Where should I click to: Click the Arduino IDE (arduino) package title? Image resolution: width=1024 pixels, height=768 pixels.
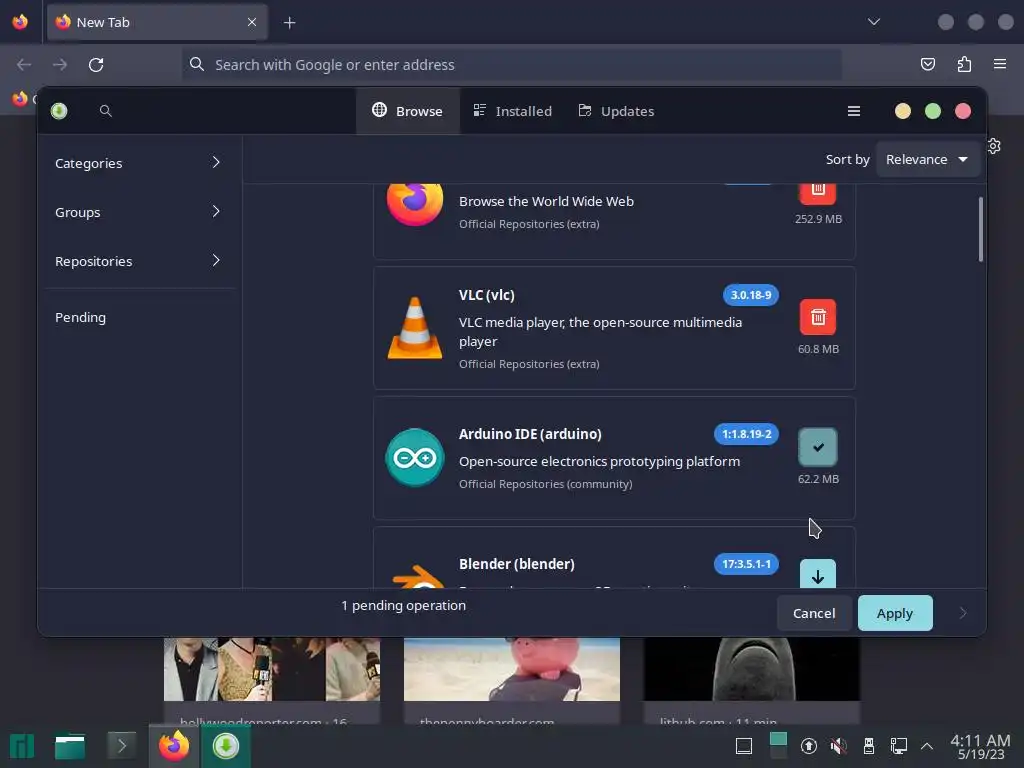[530, 434]
